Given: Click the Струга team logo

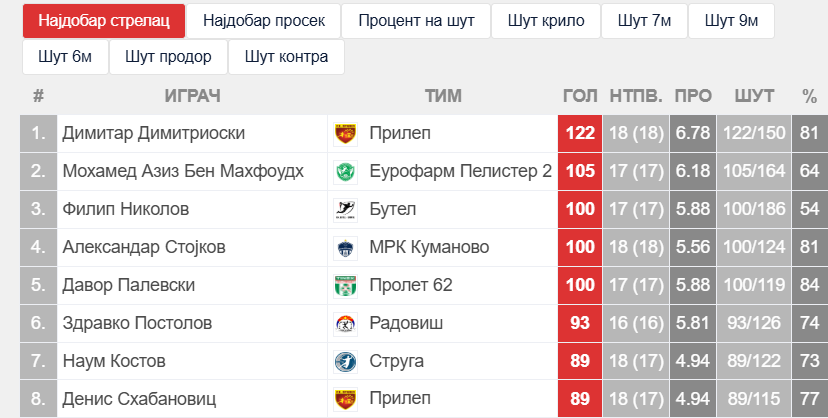Looking at the screenshot, I should pos(345,361).
